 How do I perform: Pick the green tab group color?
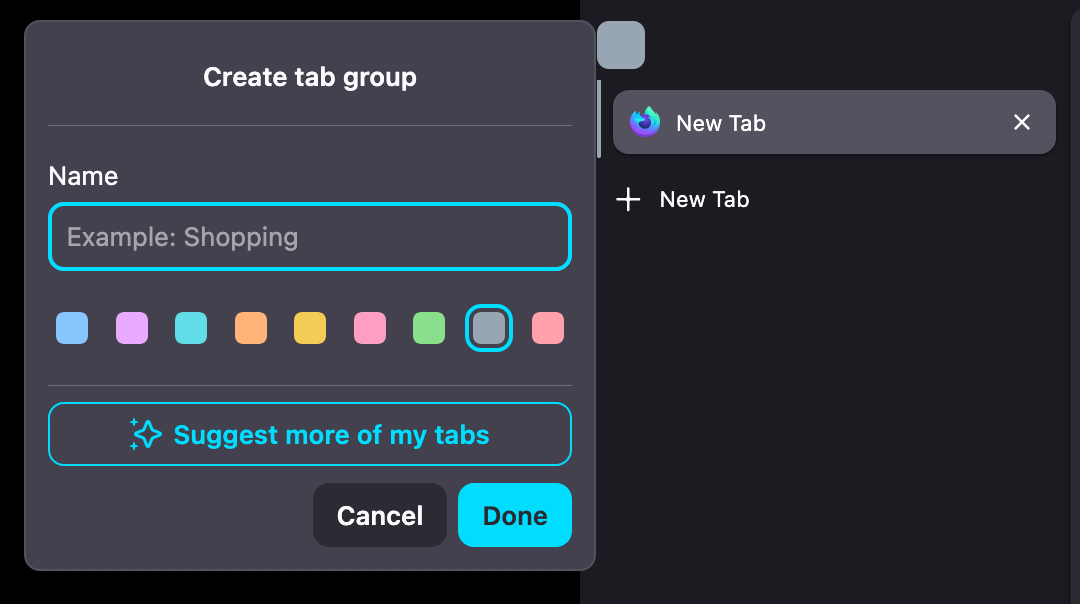pyautogui.click(x=429, y=328)
